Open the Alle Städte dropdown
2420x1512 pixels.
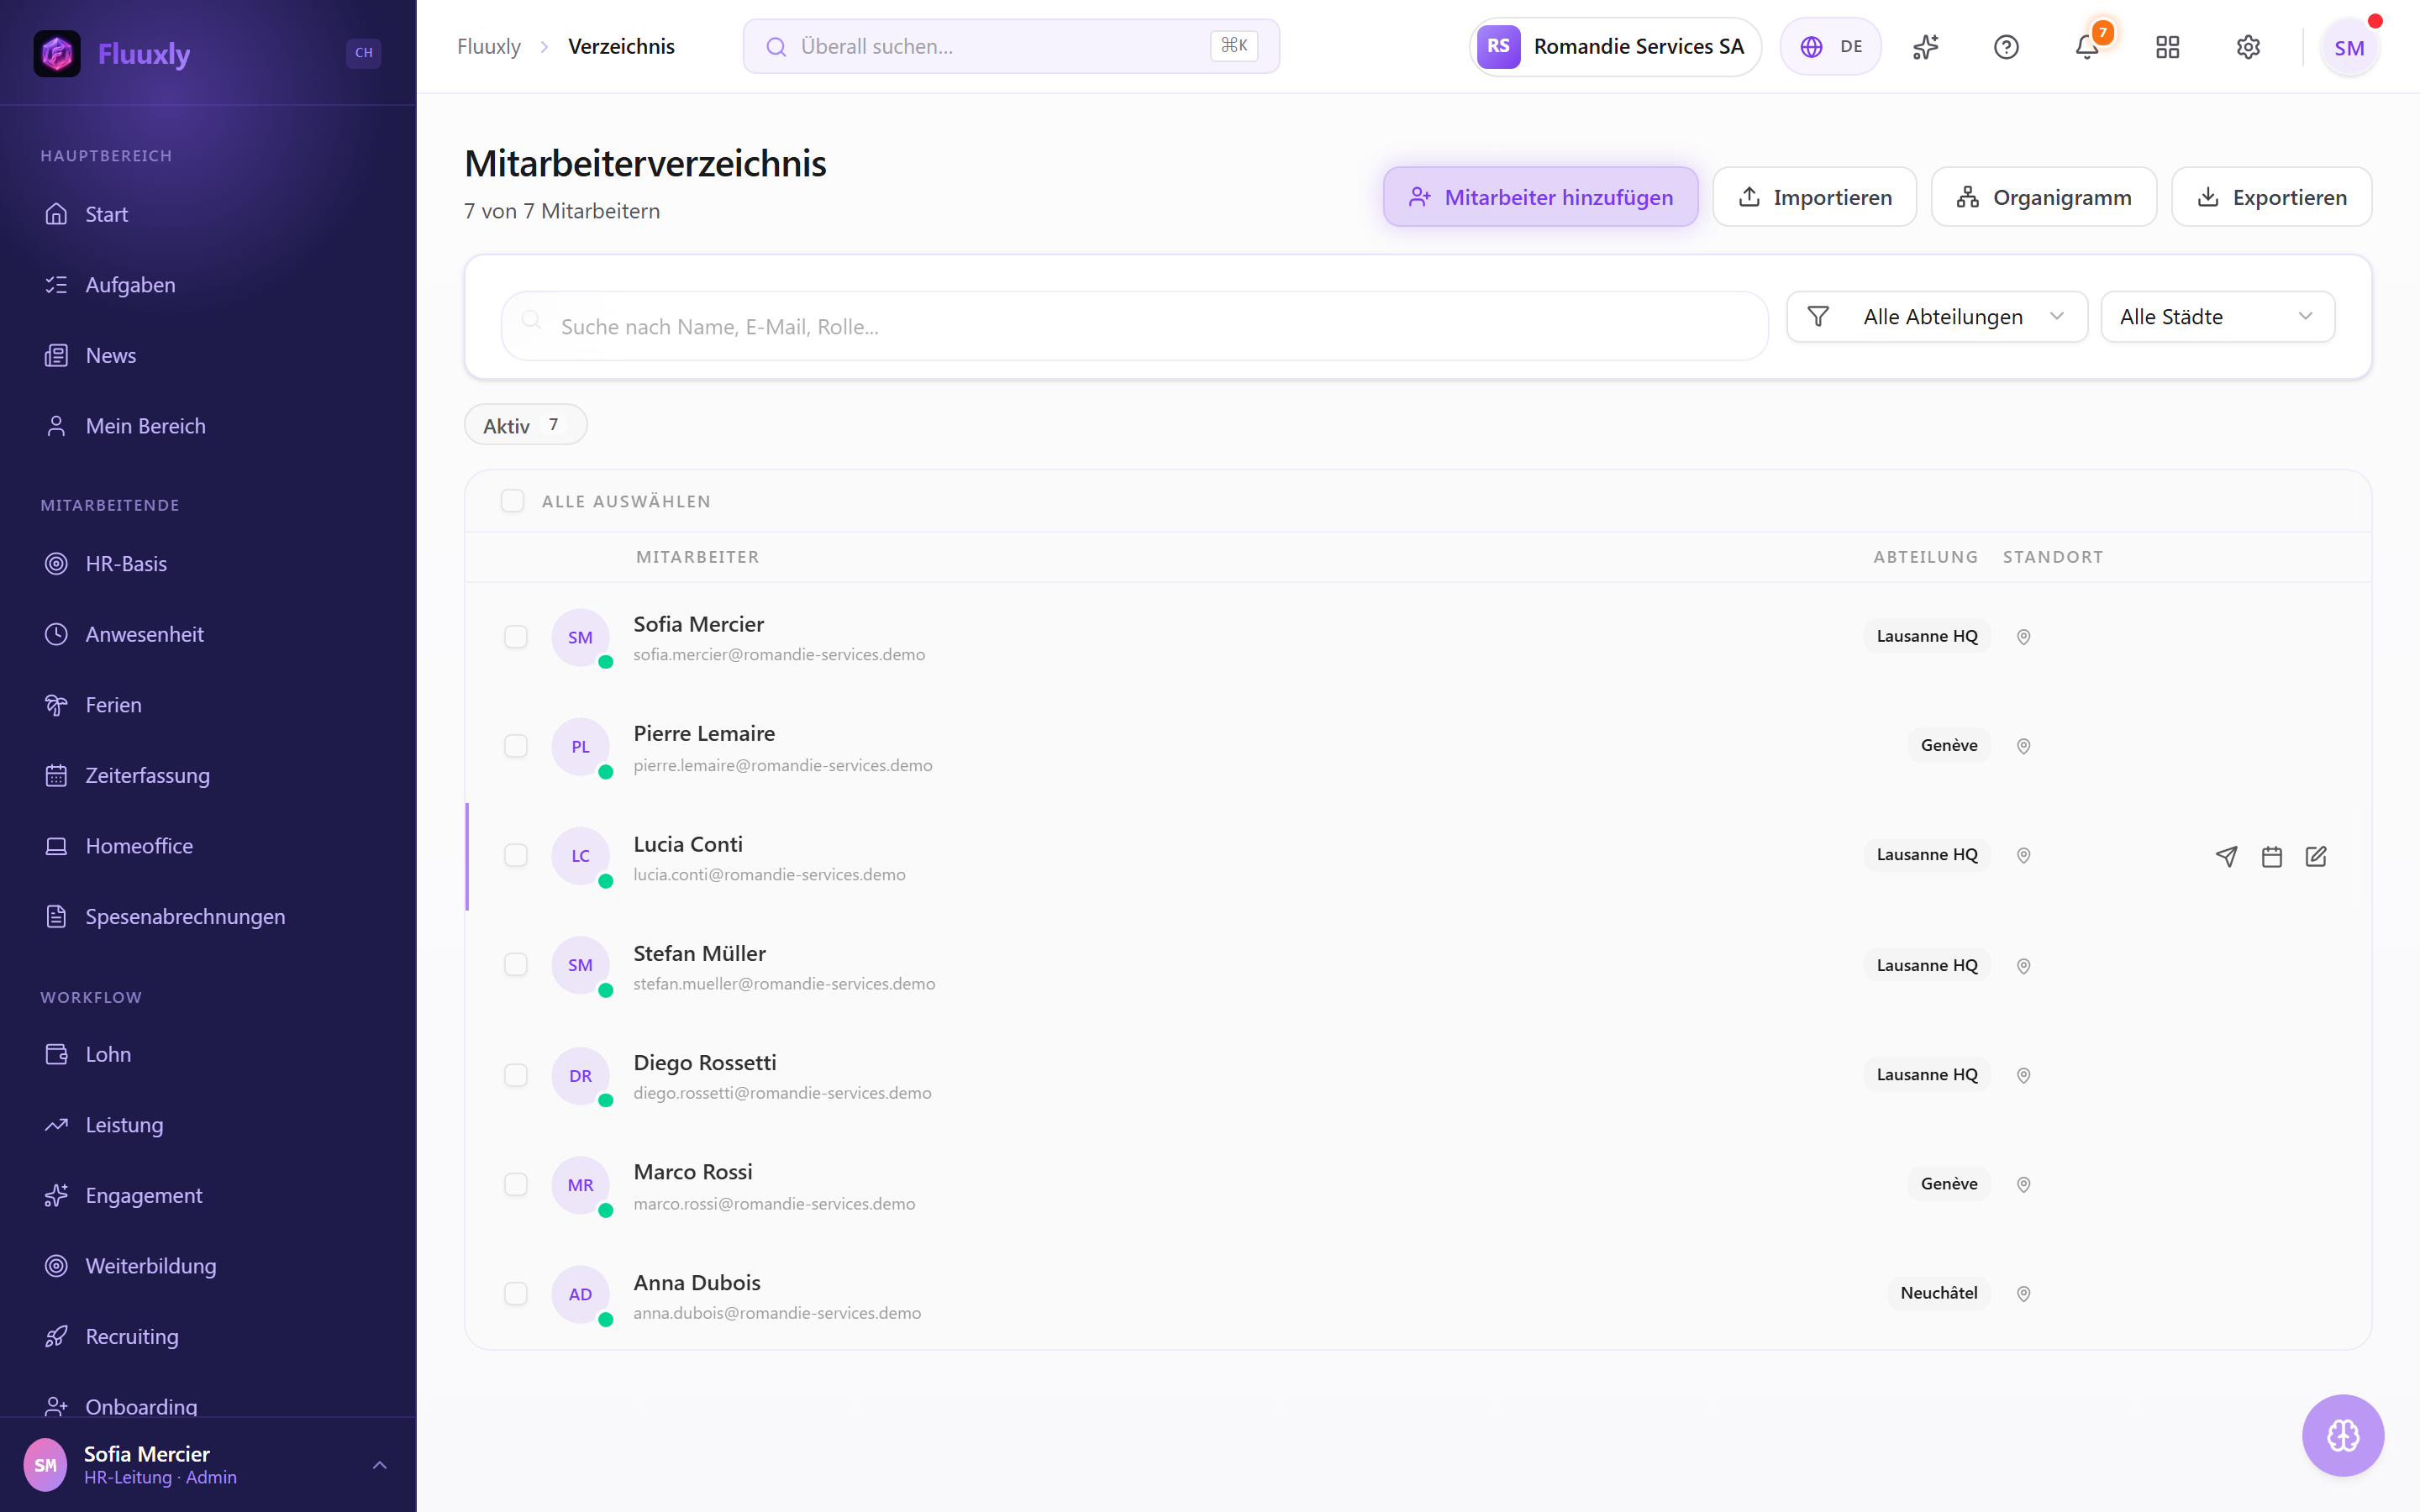tap(2217, 317)
